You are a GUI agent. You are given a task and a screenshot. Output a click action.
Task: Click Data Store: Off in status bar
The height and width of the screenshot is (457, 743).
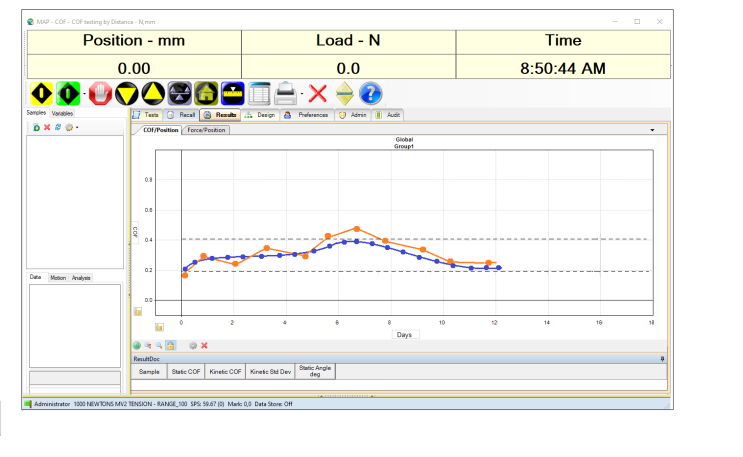(x=273, y=404)
